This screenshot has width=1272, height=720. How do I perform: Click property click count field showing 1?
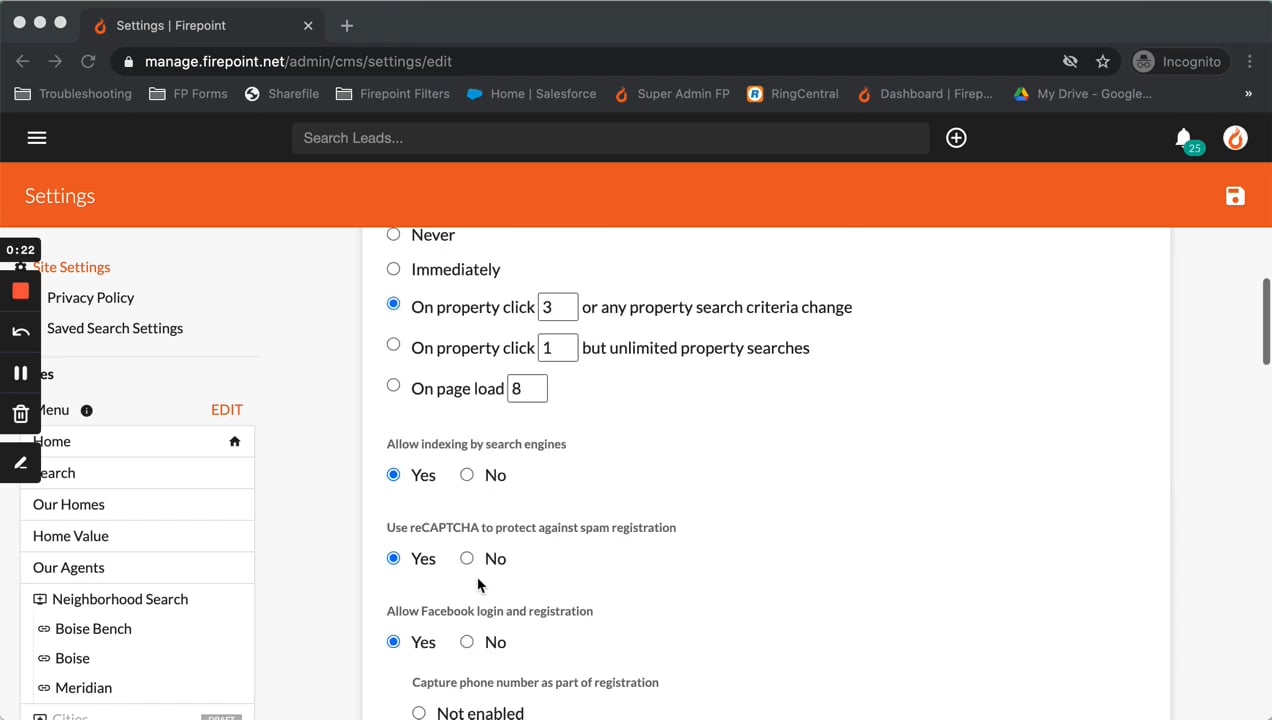click(558, 347)
